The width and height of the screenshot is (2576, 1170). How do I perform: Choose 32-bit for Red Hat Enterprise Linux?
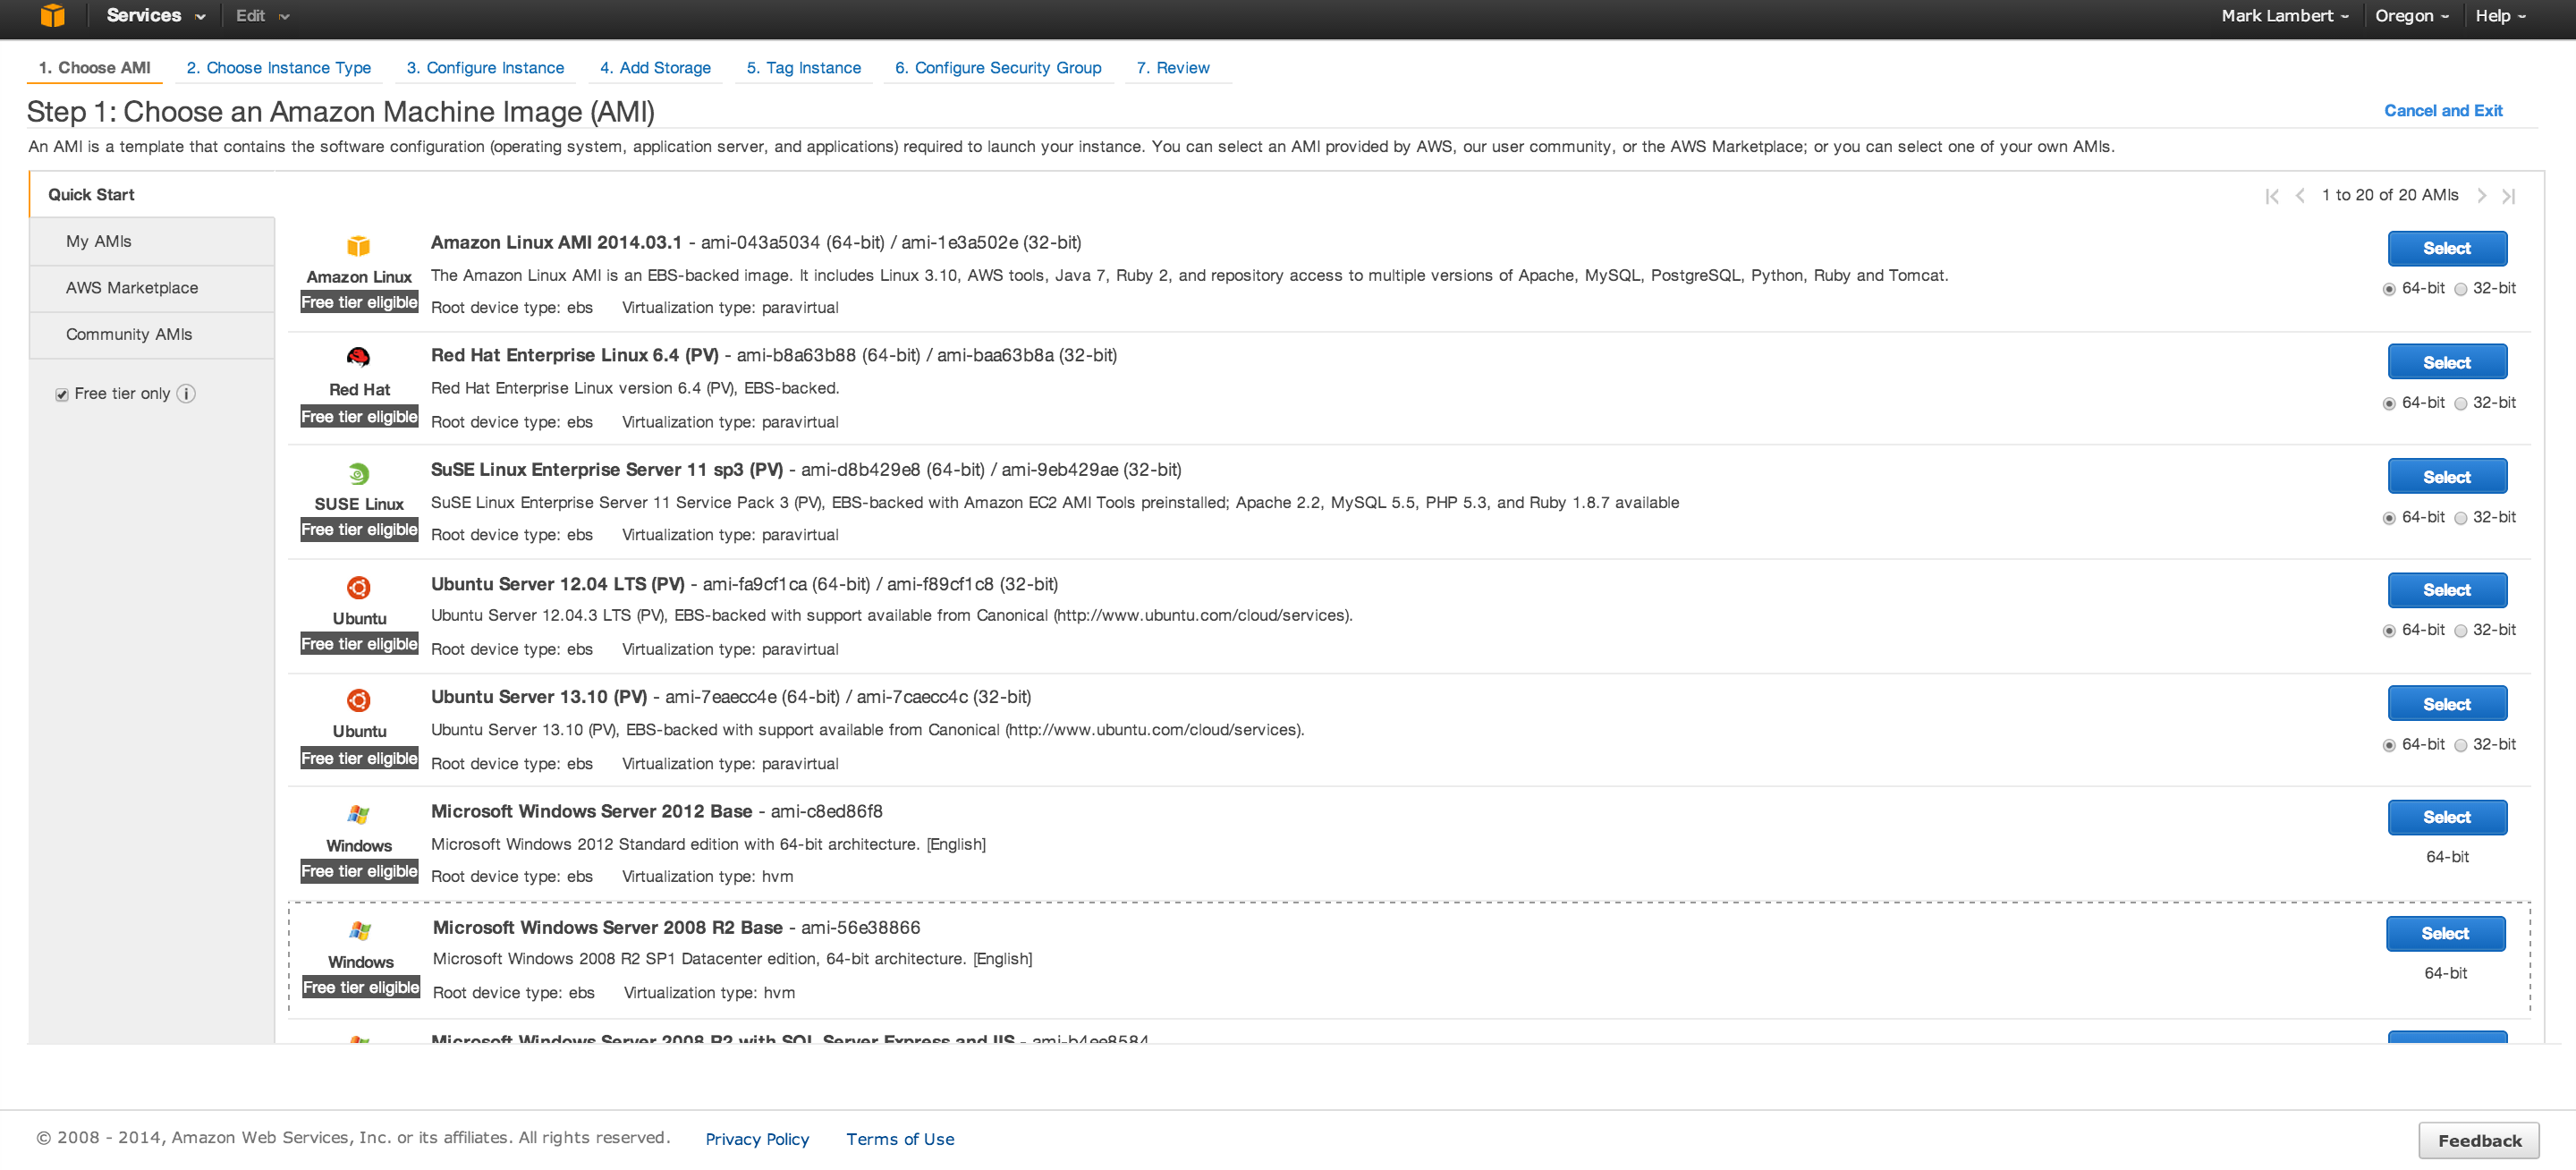point(2461,404)
